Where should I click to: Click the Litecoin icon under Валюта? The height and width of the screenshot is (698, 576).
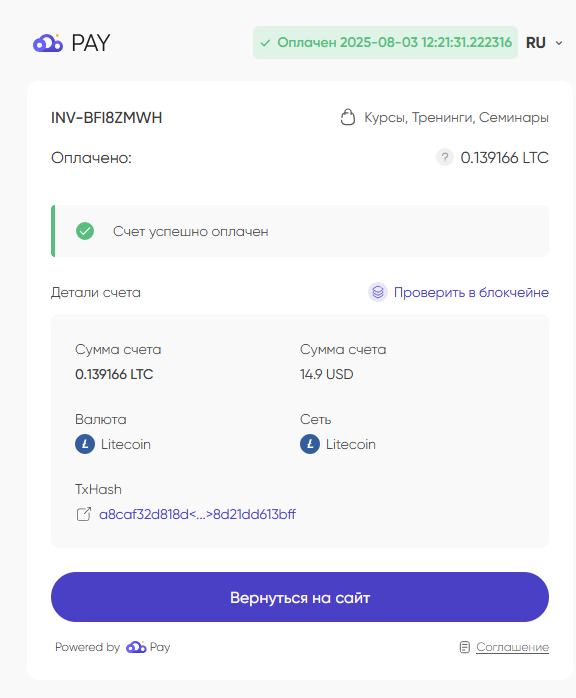tap(85, 444)
